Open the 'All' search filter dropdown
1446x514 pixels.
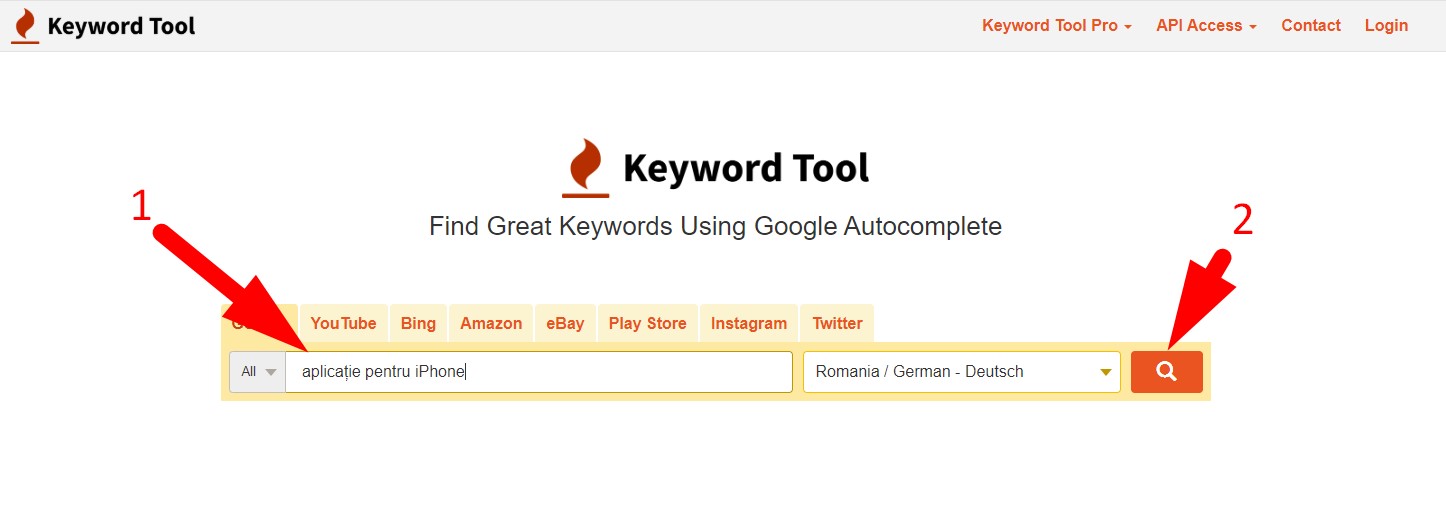tap(258, 372)
